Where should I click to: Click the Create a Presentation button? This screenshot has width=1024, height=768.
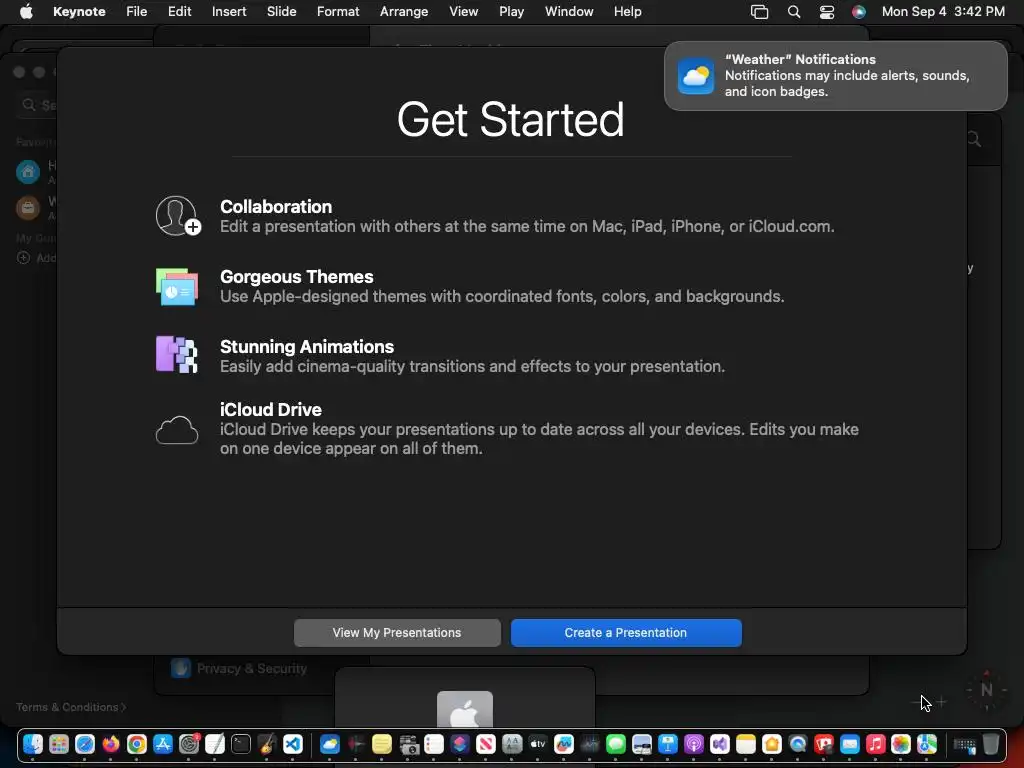coord(626,632)
